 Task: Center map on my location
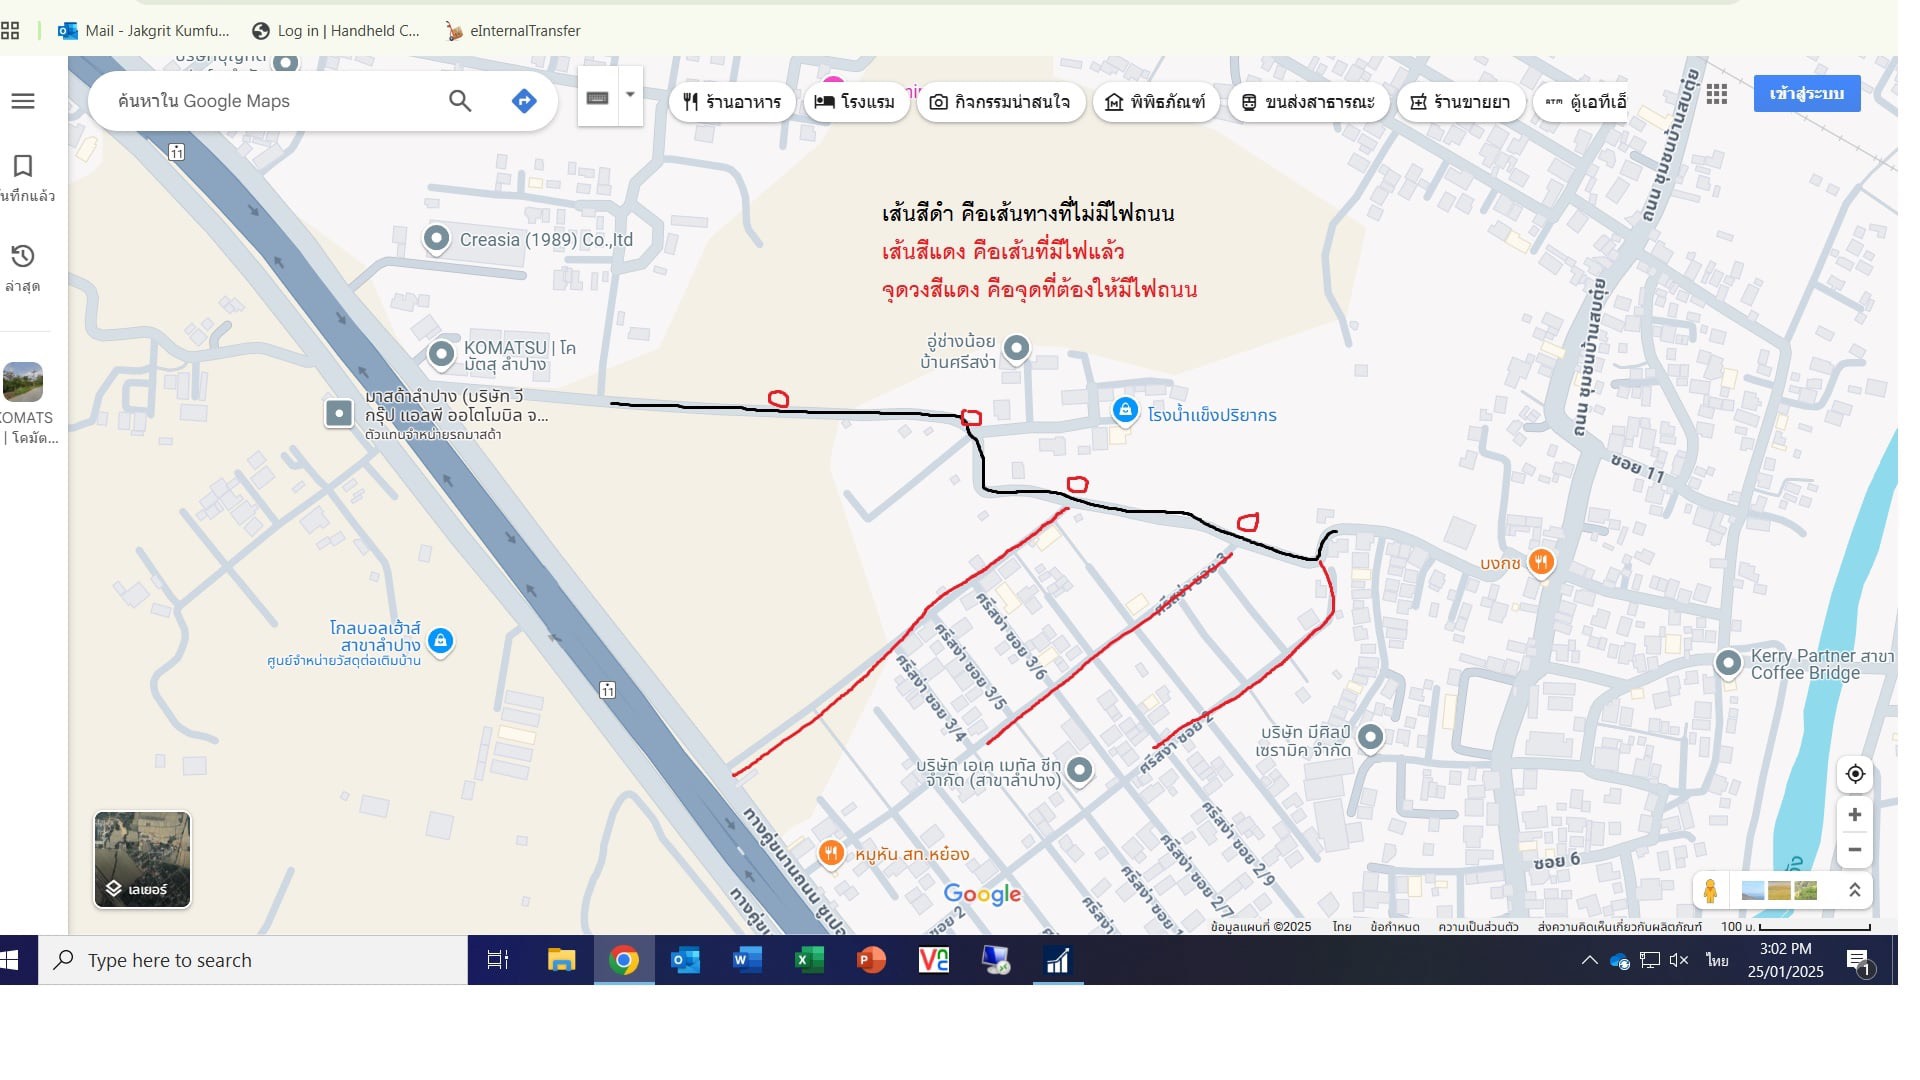[x=1855, y=774]
